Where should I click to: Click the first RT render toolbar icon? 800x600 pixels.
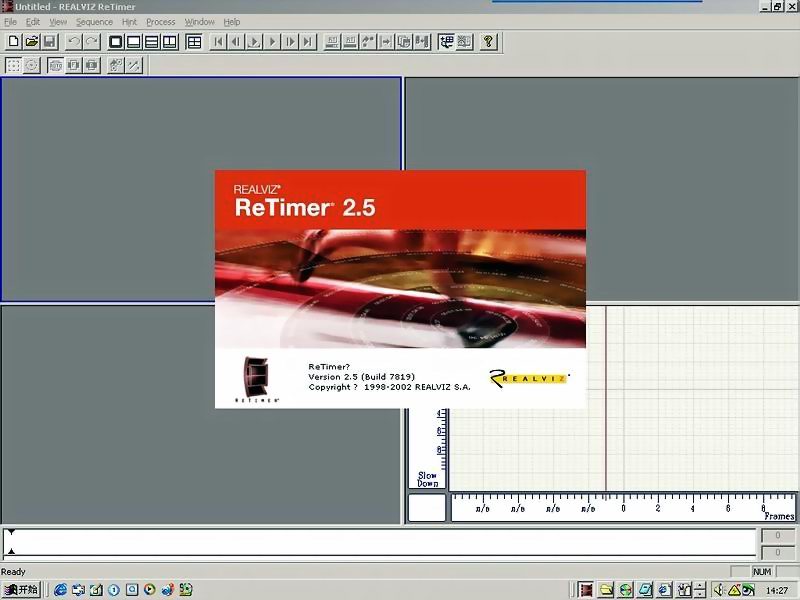(x=332, y=41)
